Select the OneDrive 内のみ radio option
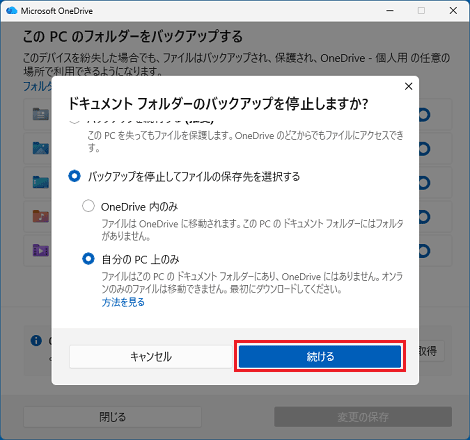The height and width of the screenshot is (440, 470). click(88, 206)
